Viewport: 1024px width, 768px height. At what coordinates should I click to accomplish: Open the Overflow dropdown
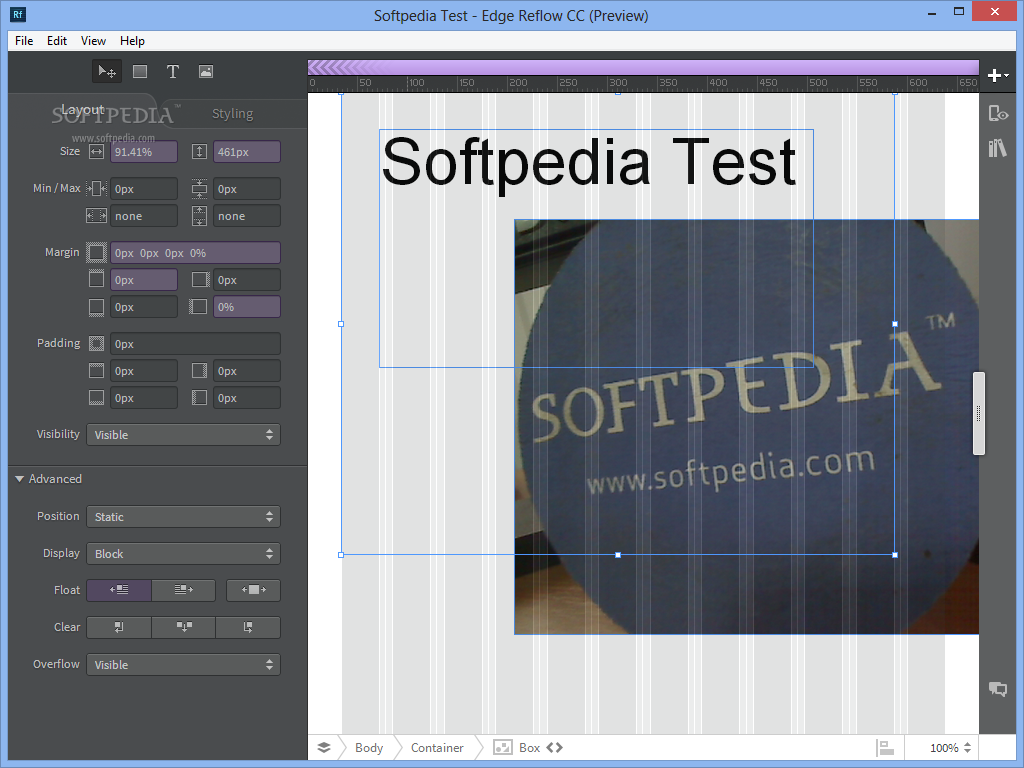click(184, 665)
